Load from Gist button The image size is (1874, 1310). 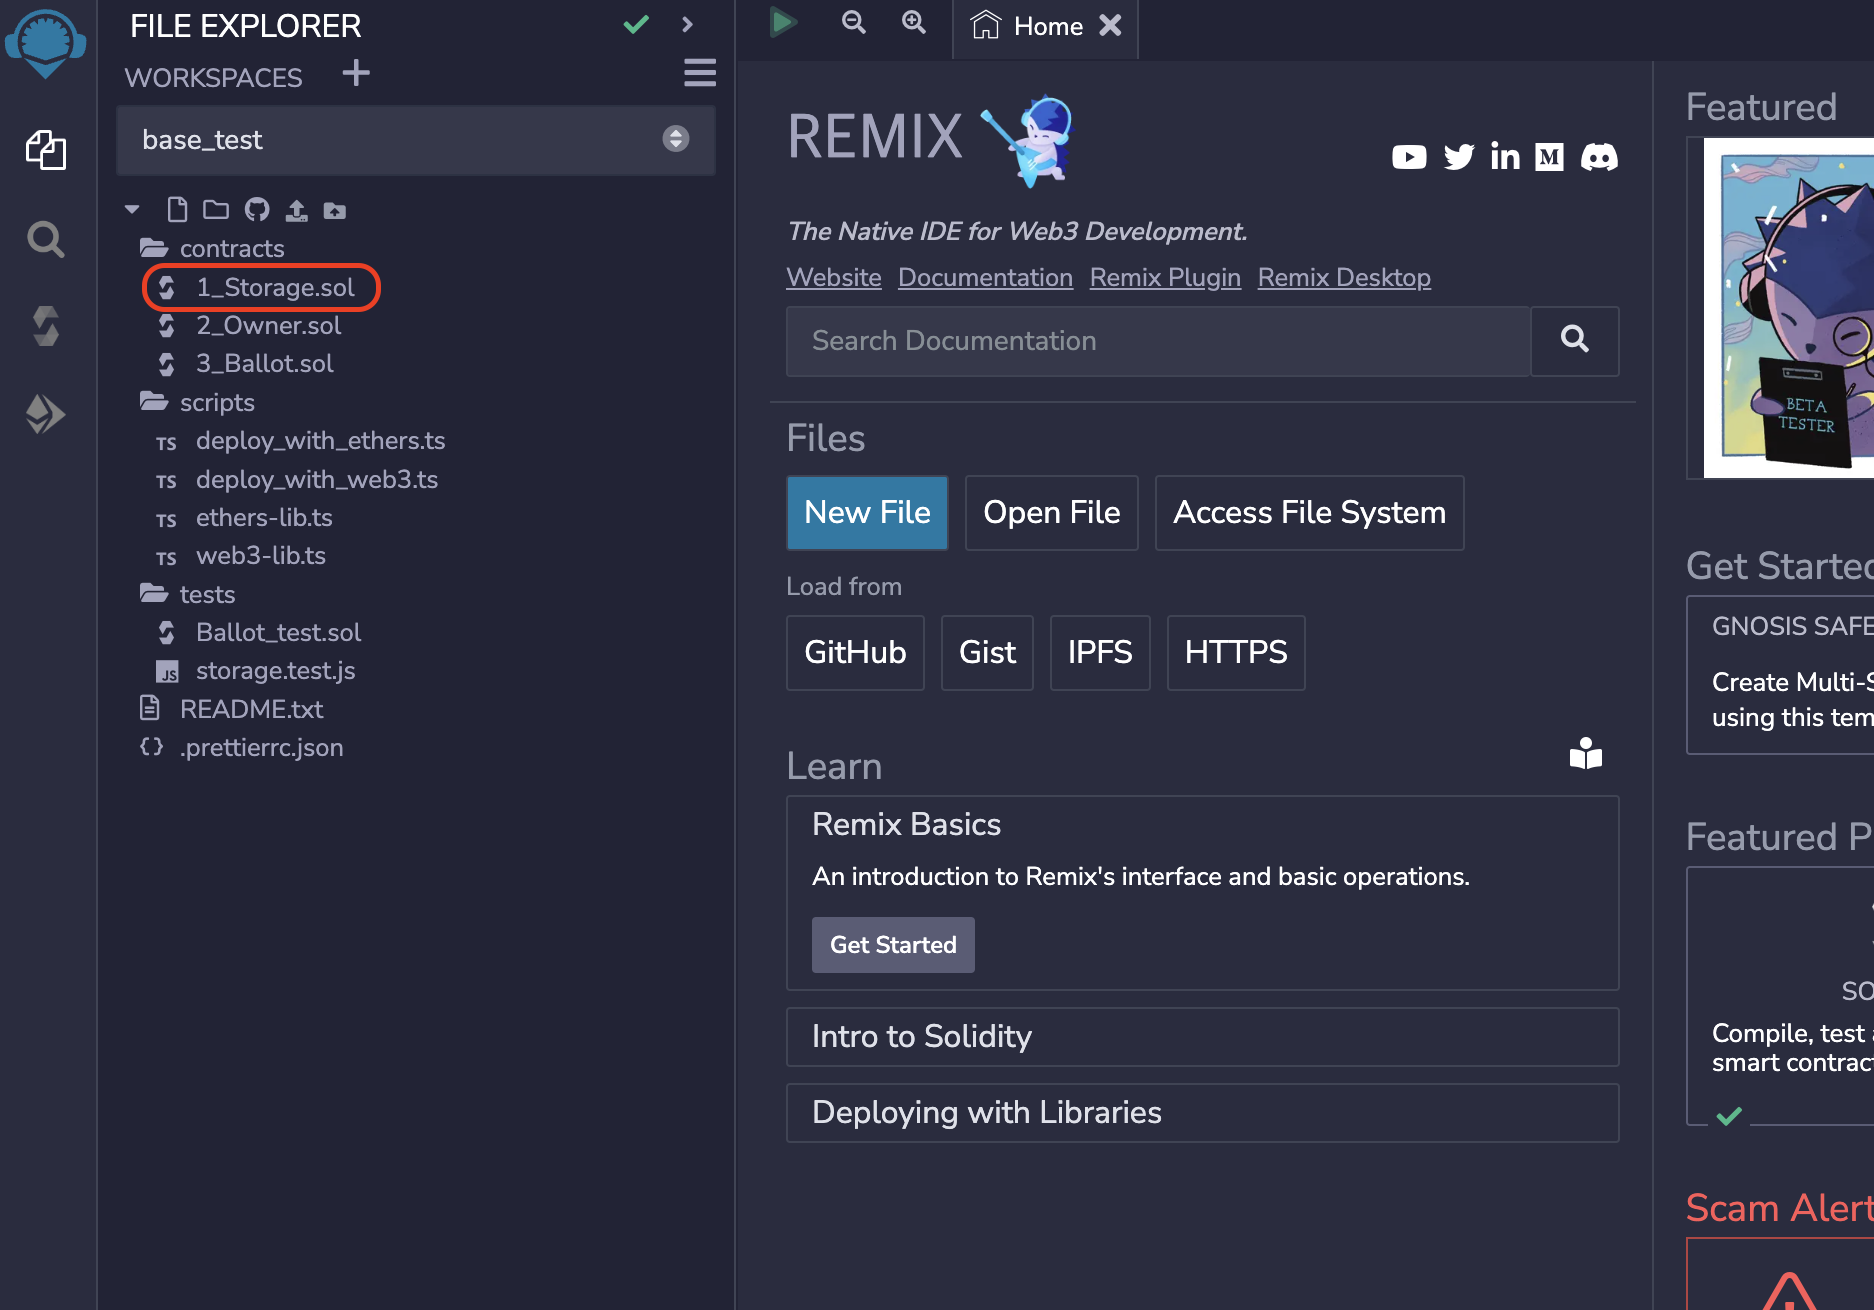987,653
